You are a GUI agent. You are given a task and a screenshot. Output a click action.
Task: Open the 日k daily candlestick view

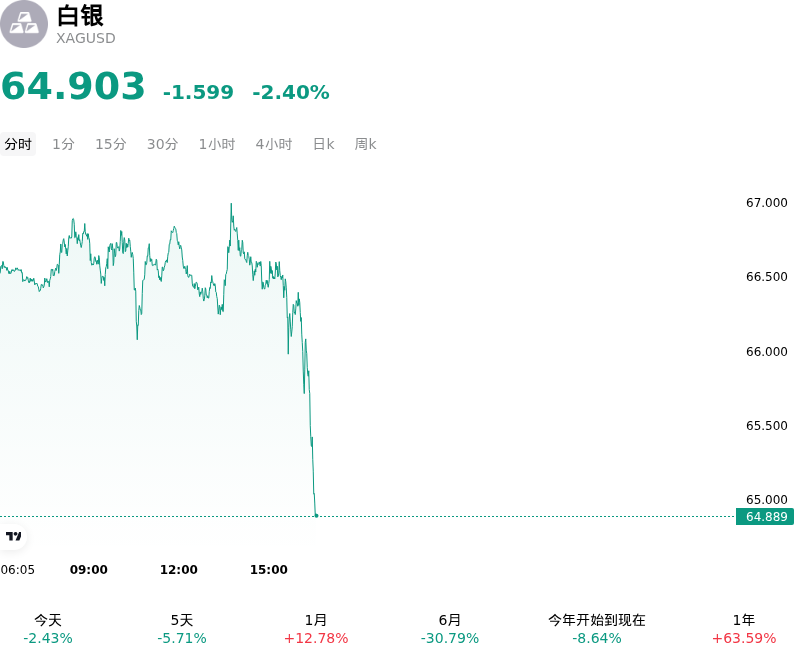(323, 144)
